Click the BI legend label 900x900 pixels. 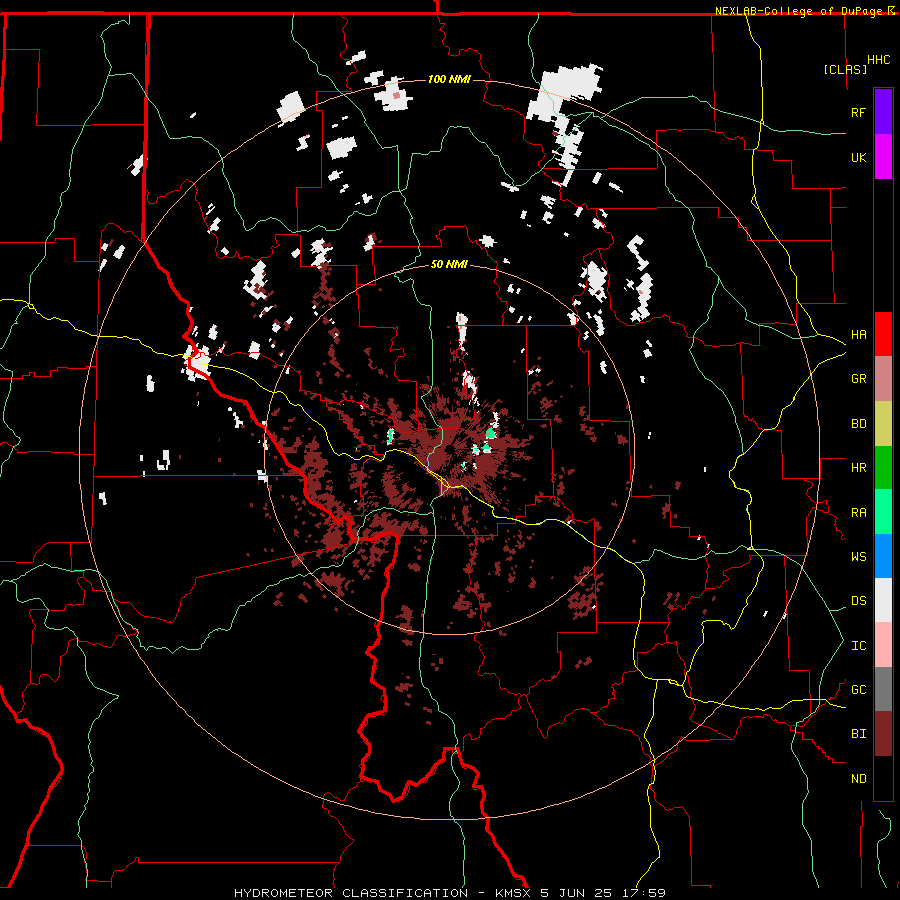[858, 734]
